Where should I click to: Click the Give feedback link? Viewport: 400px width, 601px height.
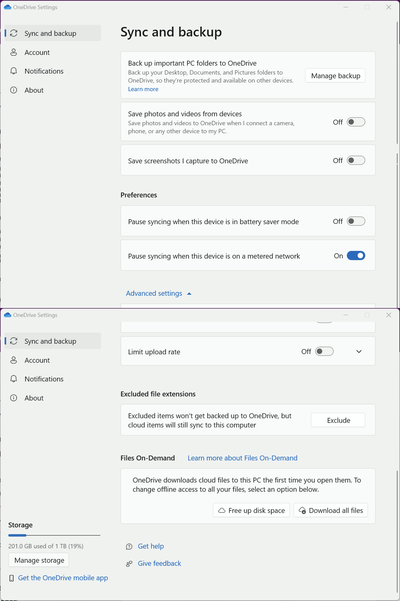pos(159,563)
